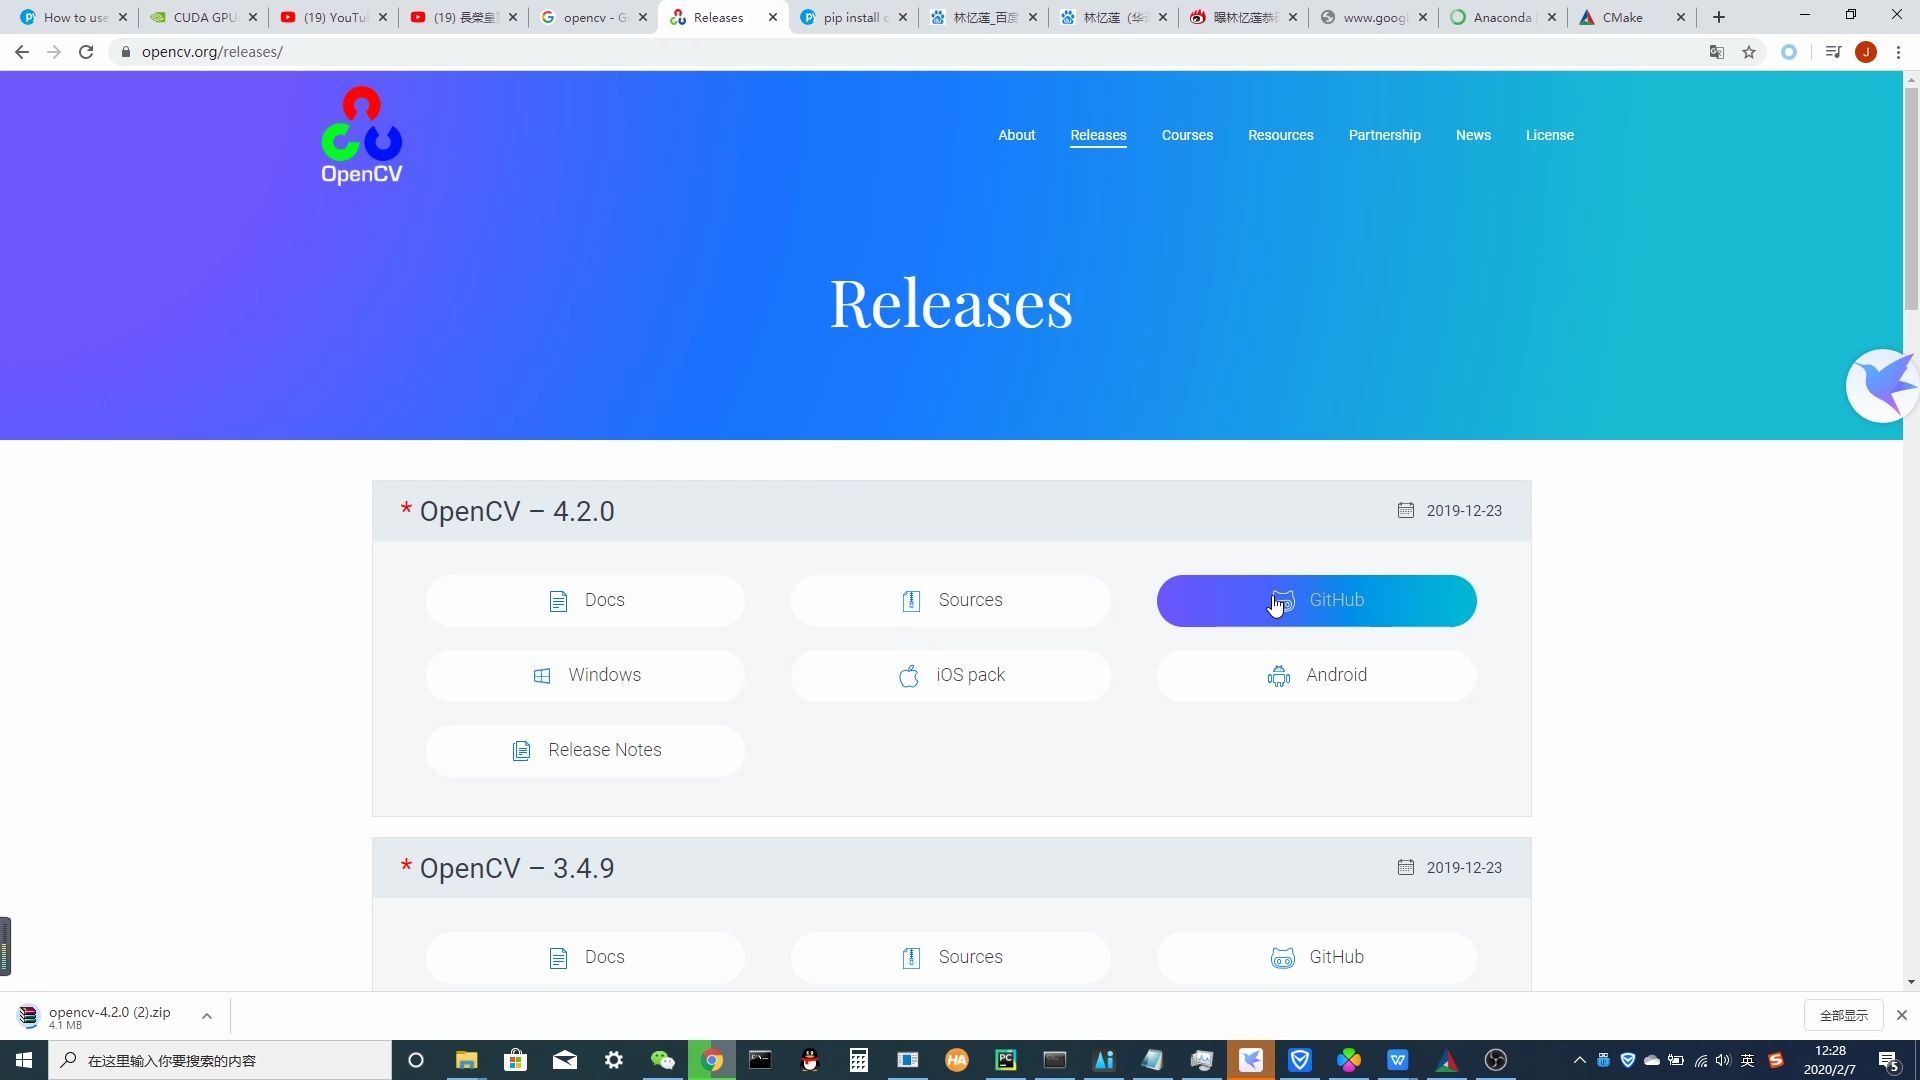The width and height of the screenshot is (1920, 1080).
Task: Mute system volume from the tray speaker
Action: point(1723,1061)
